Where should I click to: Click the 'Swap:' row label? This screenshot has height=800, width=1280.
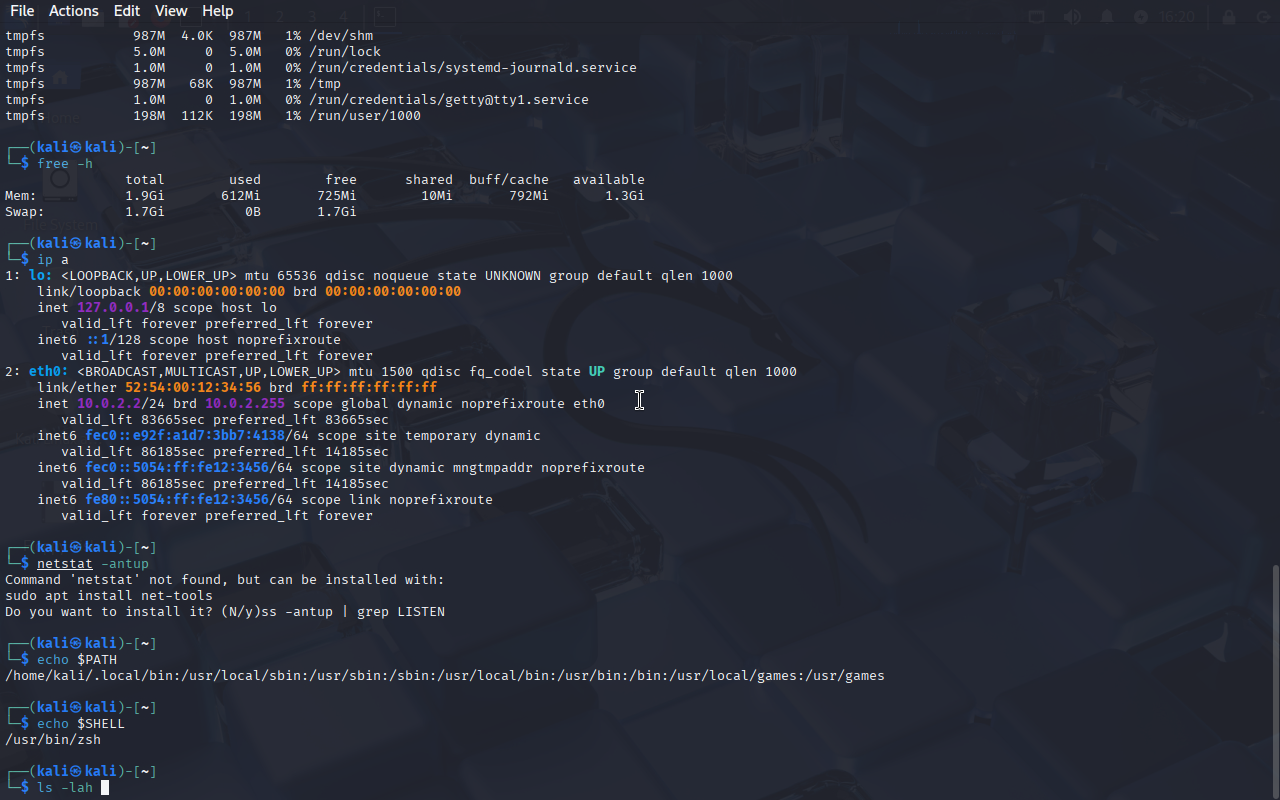tap(25, 212)
